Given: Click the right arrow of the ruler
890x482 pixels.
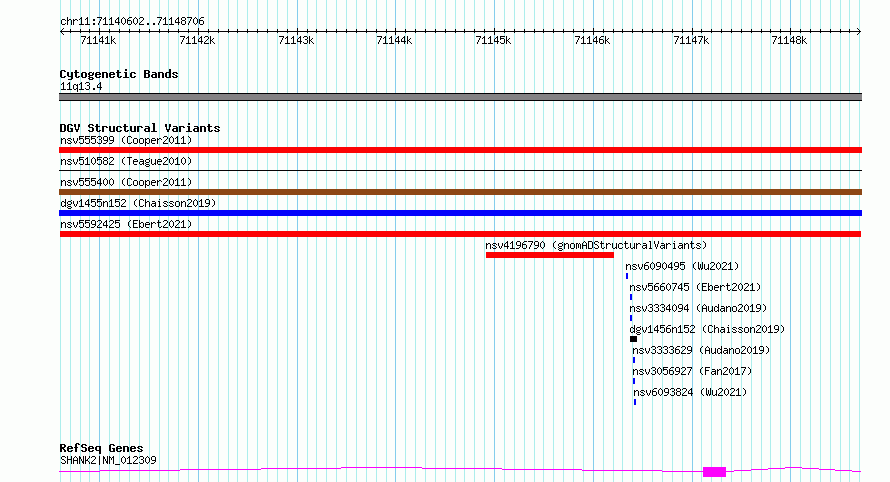Looking at the screenshot, I should click(859, 32).
